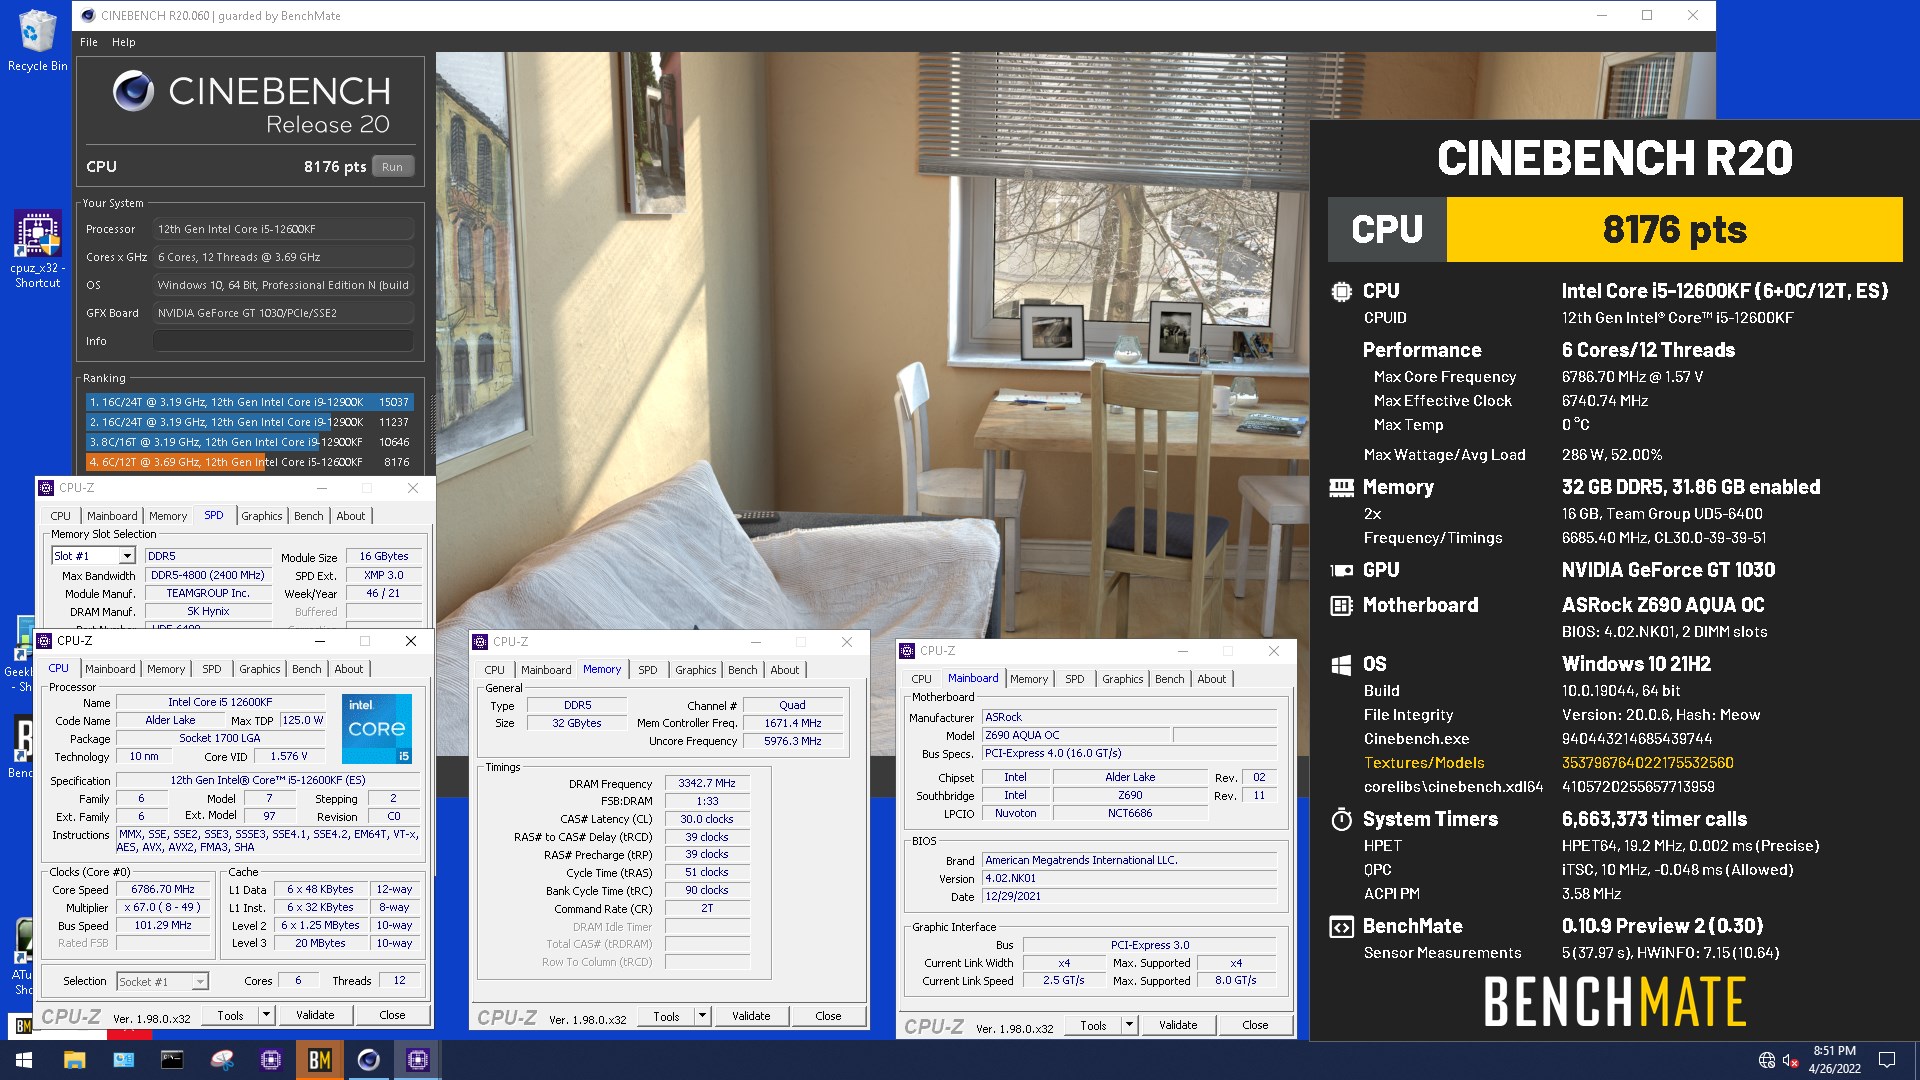Click the BenchMate Motherboard icon
Image resolution: width=1920 pixels, height=1080 pixels.
(x=1341, y=605)
